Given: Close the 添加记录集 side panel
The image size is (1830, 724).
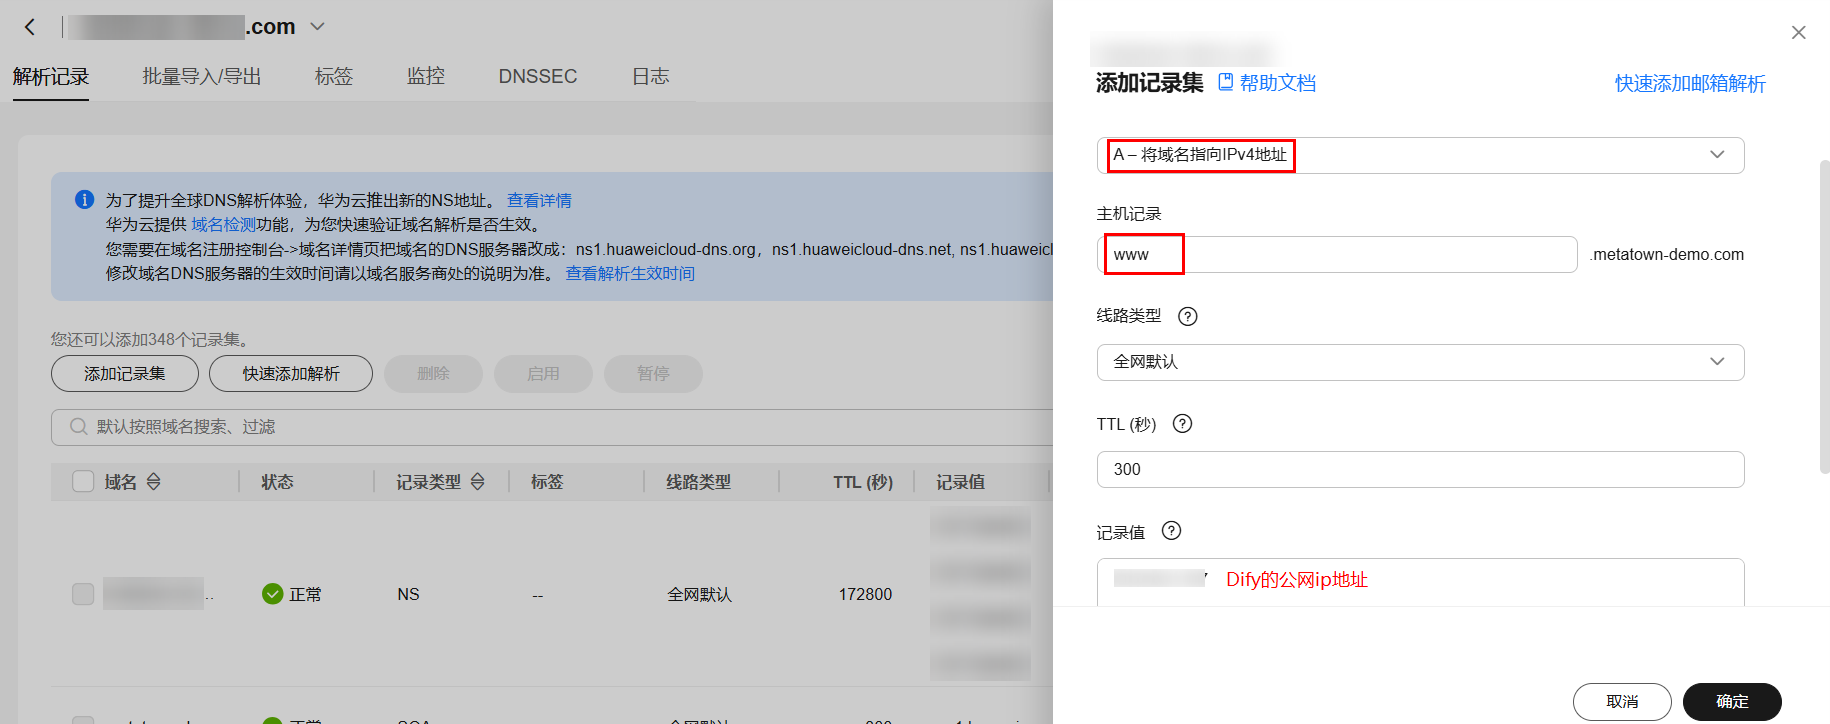Looking at the screenshot, I should click(x=1798, y=32).
